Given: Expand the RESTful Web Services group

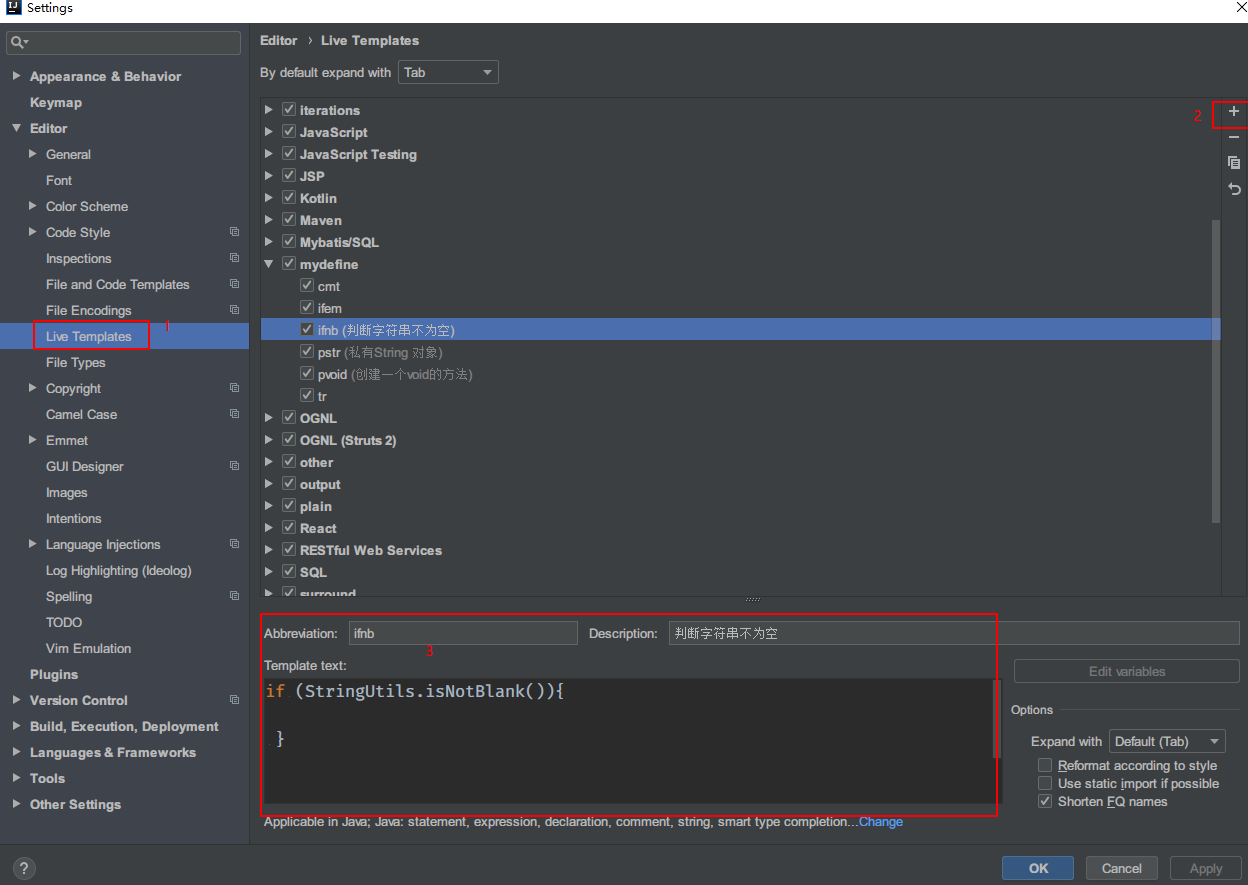Looking at the screenshot, I should pos(269,550).
